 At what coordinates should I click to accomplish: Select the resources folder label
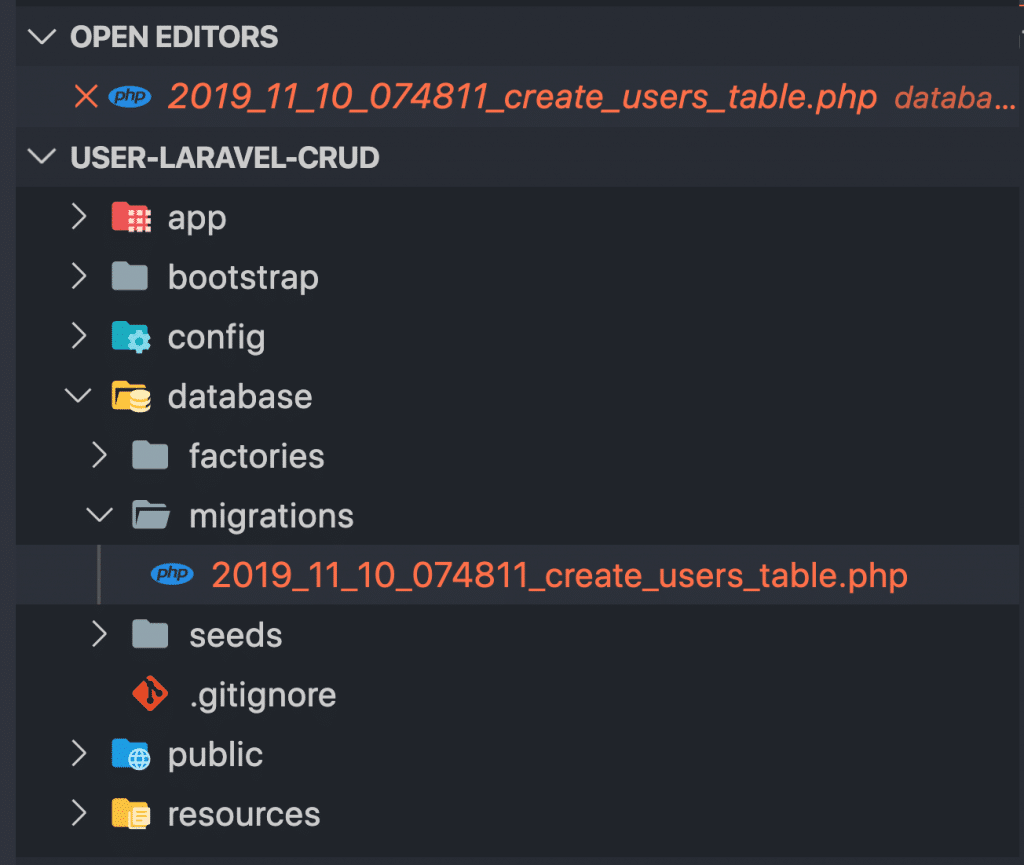tap(244, 814)
